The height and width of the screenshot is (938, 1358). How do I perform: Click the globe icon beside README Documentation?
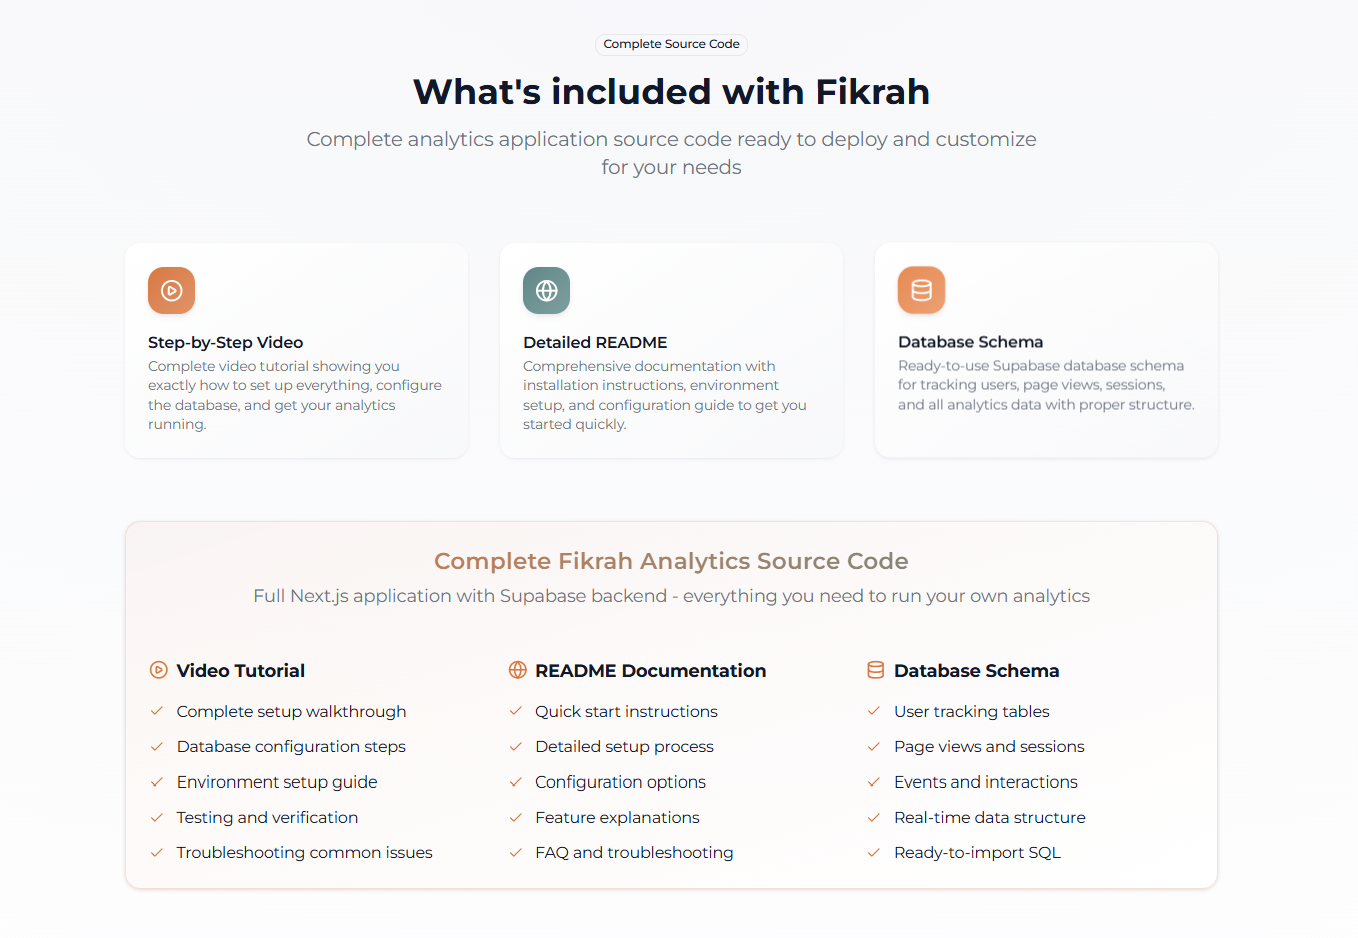(x=517, y=670)
